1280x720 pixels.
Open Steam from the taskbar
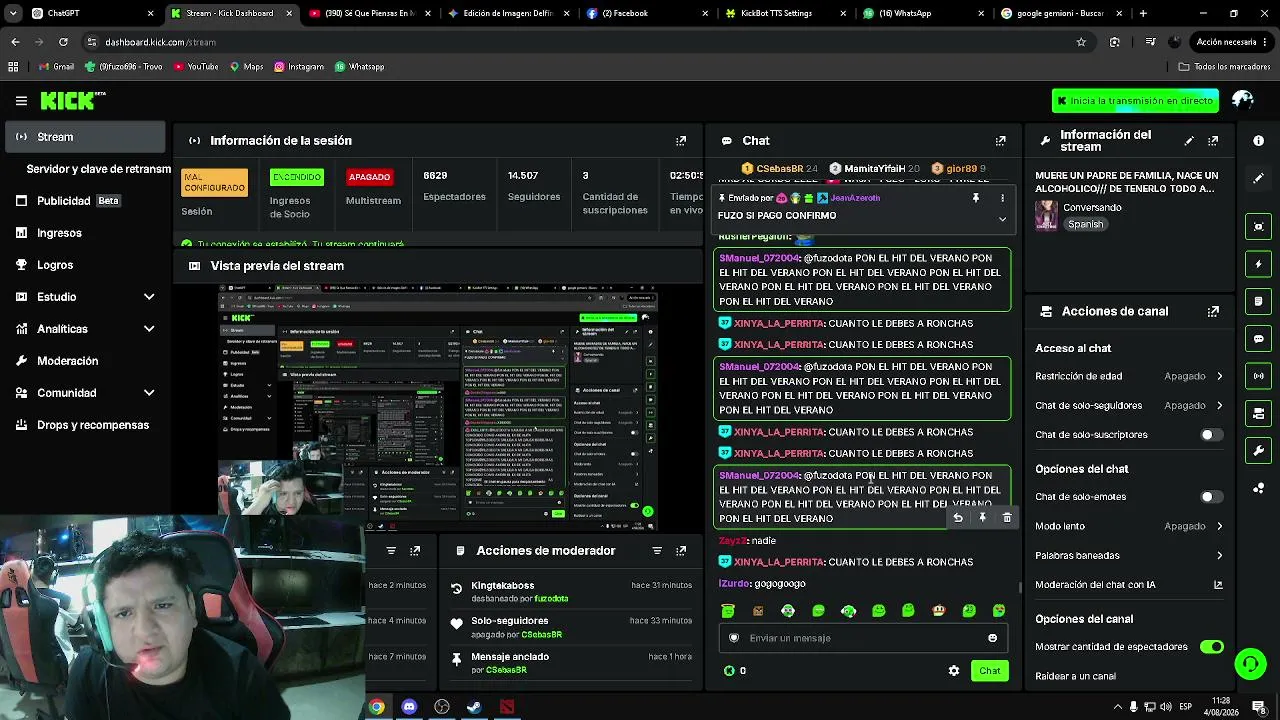tap(474, 707)
